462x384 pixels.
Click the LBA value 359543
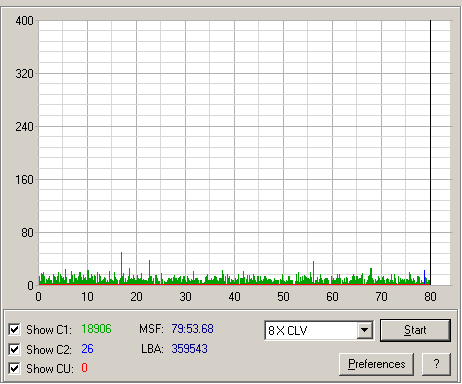pos(189,349)
